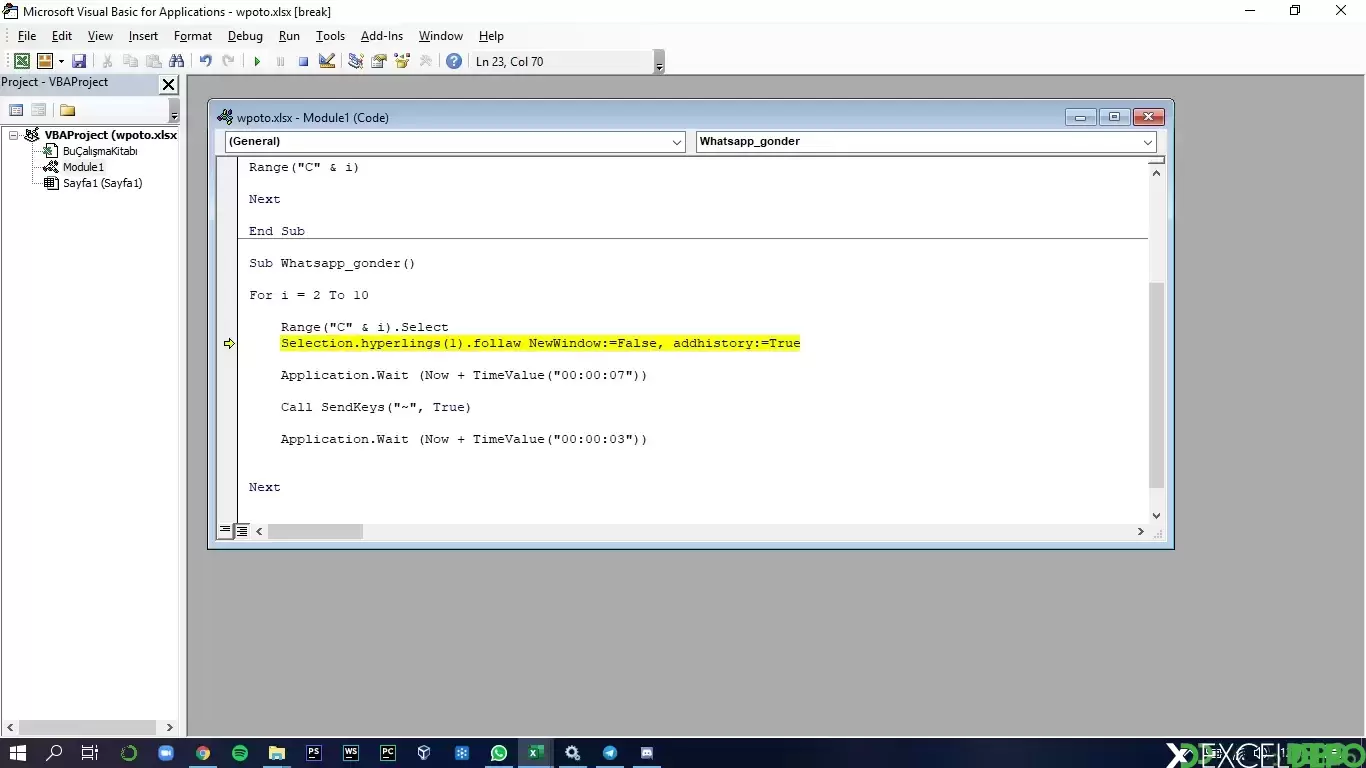1366x768 pixels.
Task: Open the Add-Ins menu
Action: tap(382, 36)
